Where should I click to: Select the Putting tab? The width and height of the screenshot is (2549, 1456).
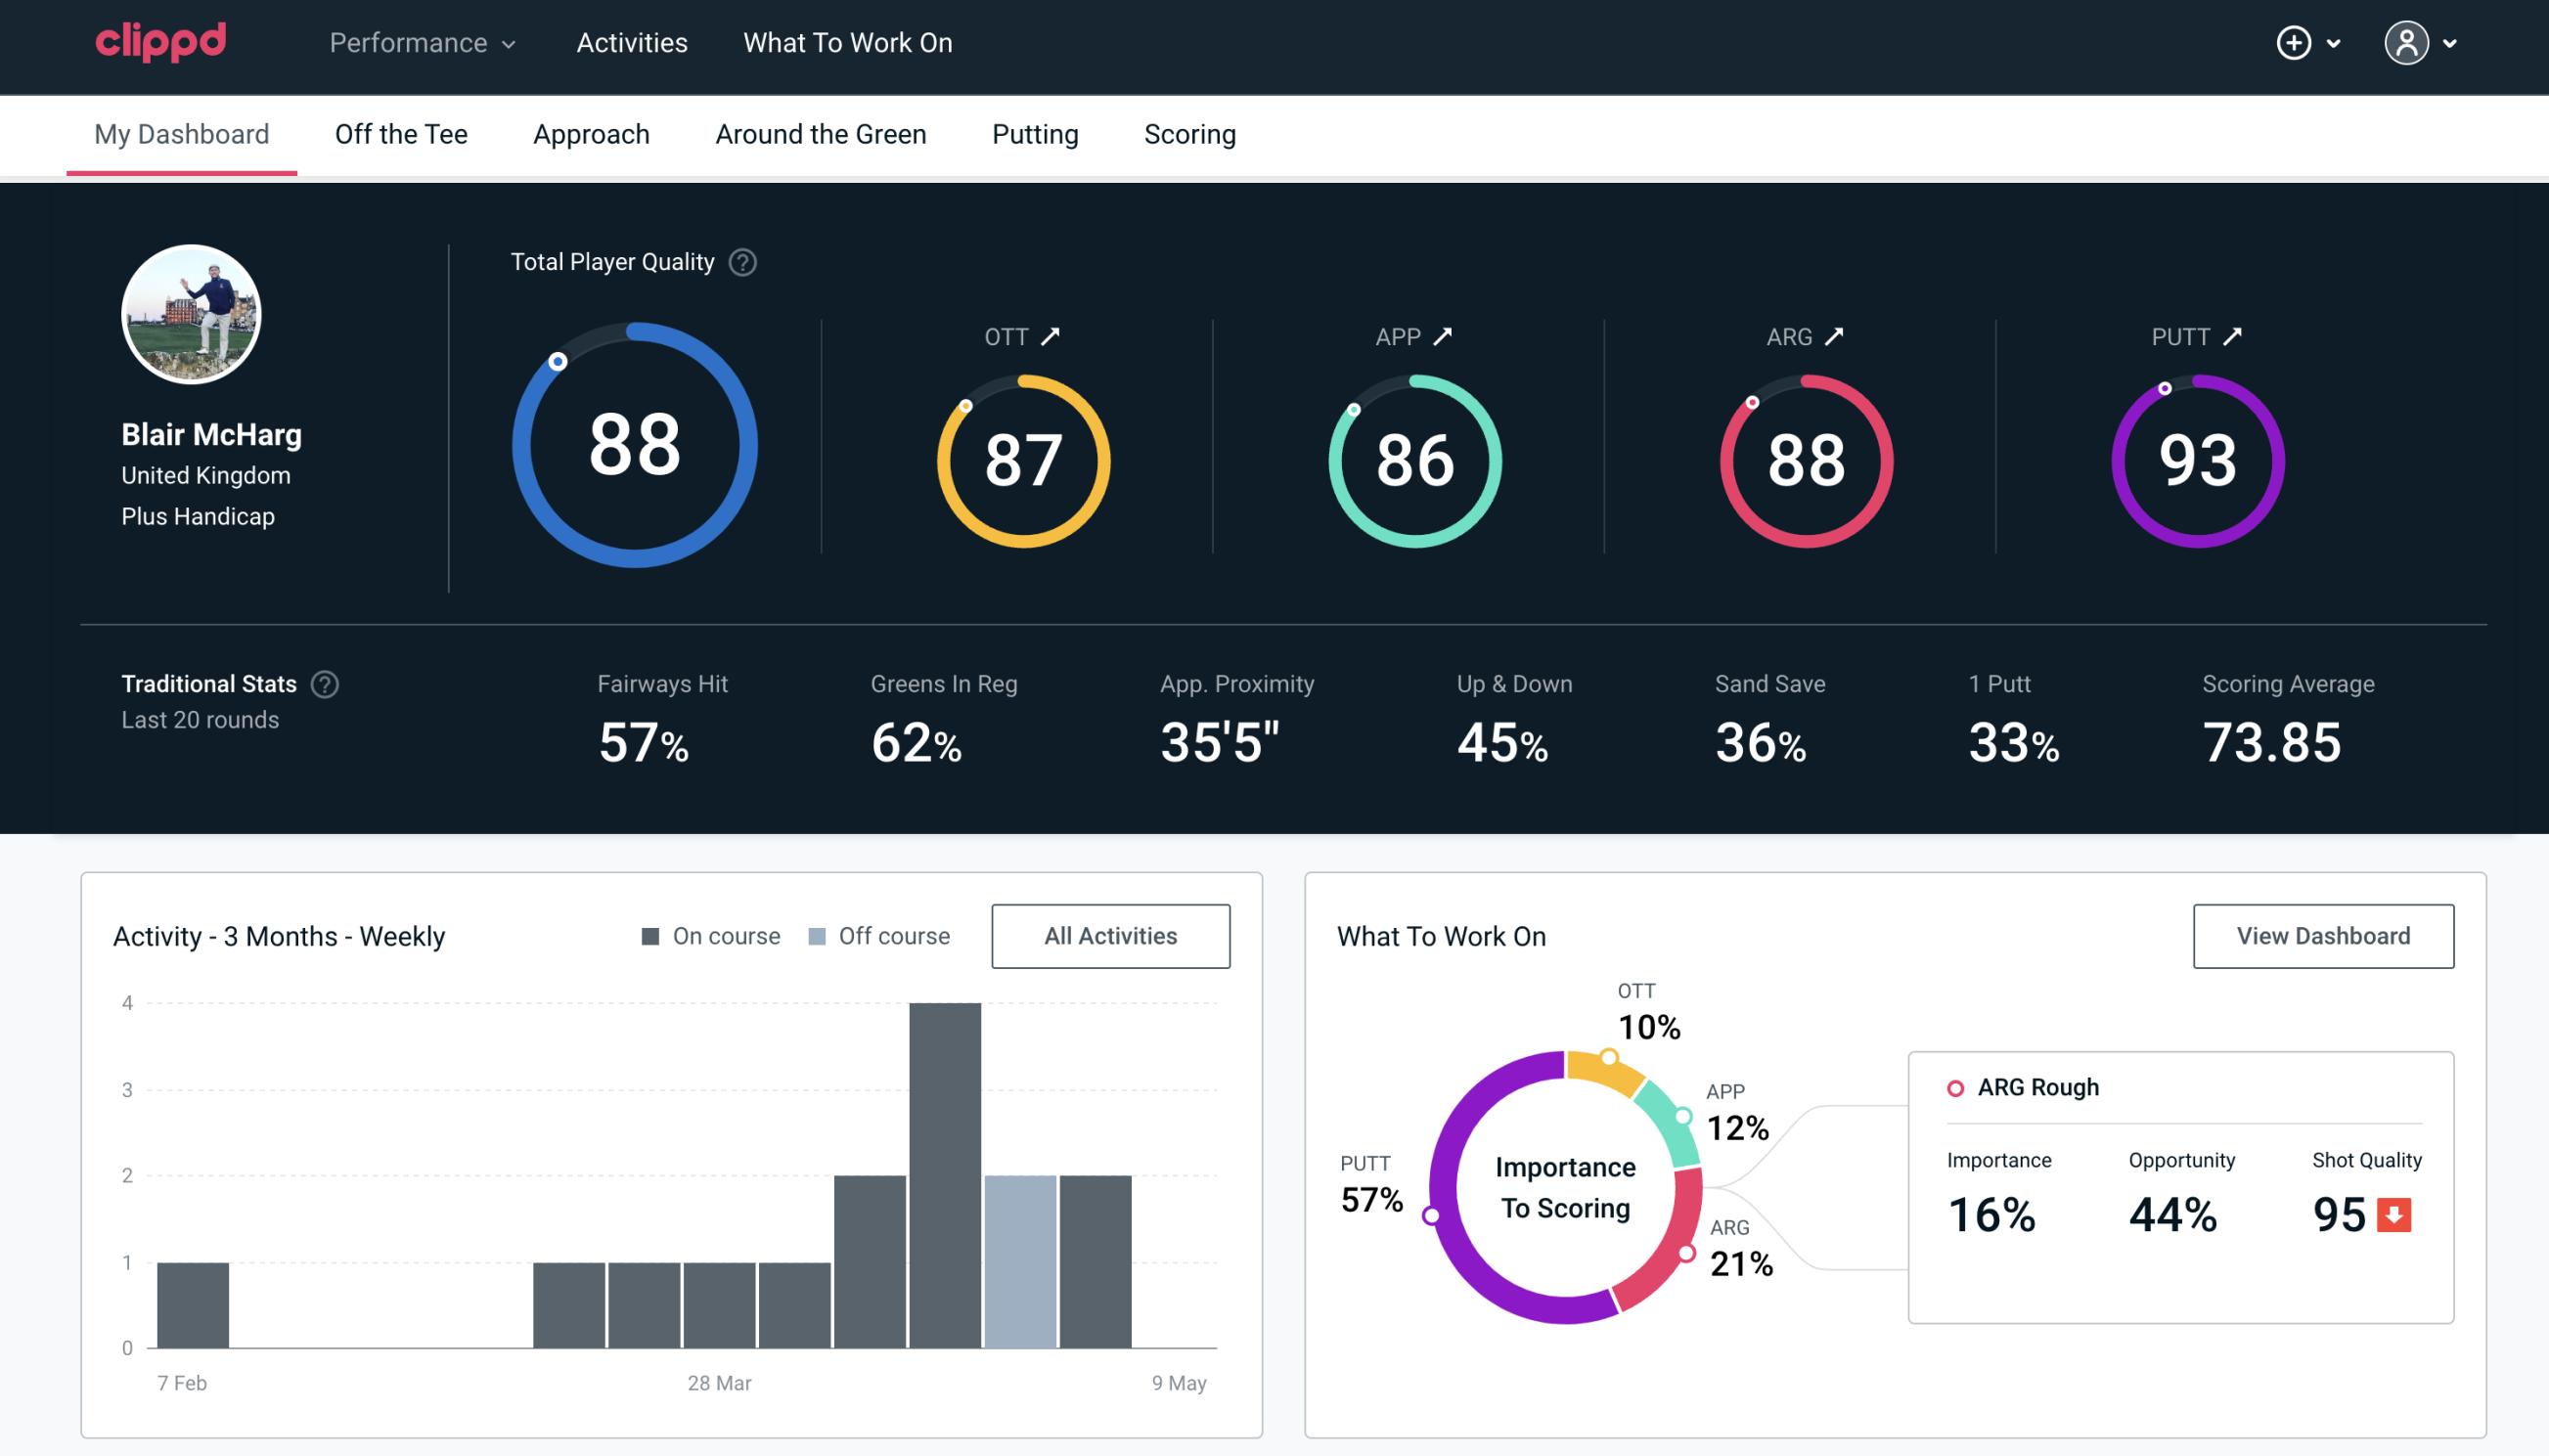coord(1033,133)
